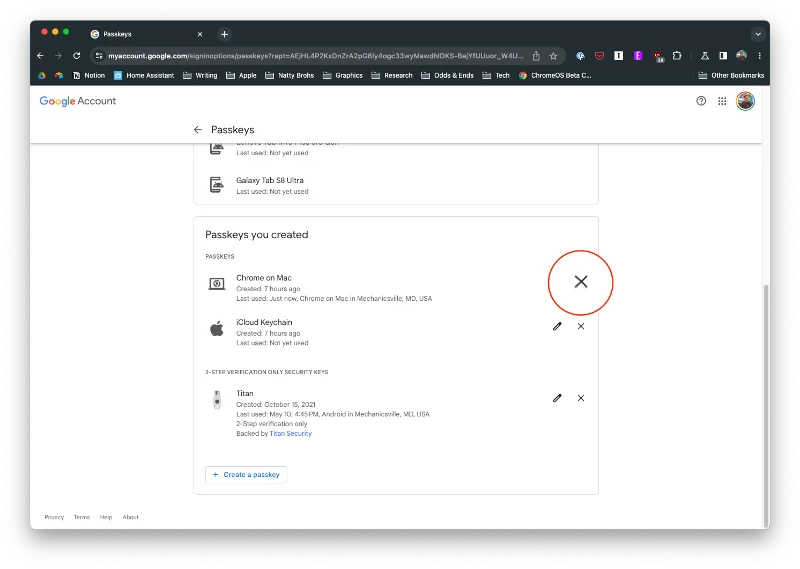
Task: Open the Google Account profile avatar
Action: pyautogui.click(x=745, y=101)
